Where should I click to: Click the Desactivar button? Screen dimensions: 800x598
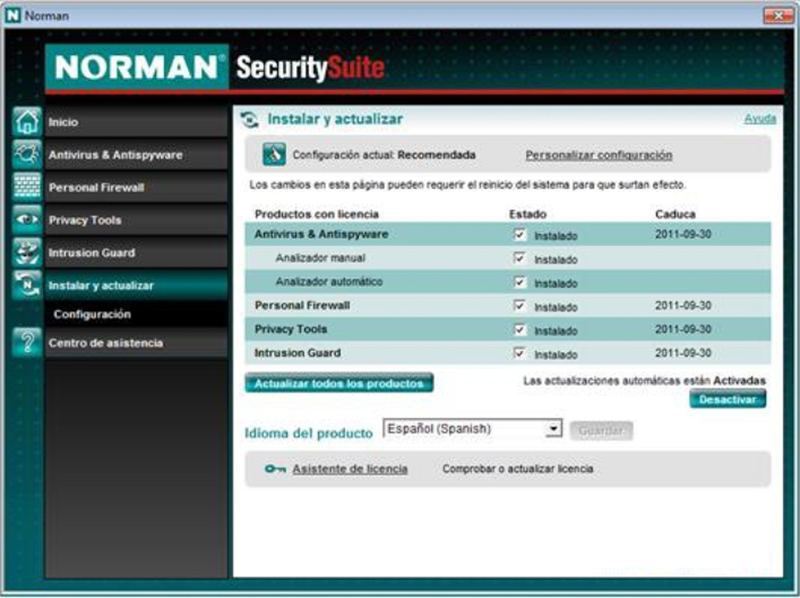pyautogui.click(x=728, y=399)
